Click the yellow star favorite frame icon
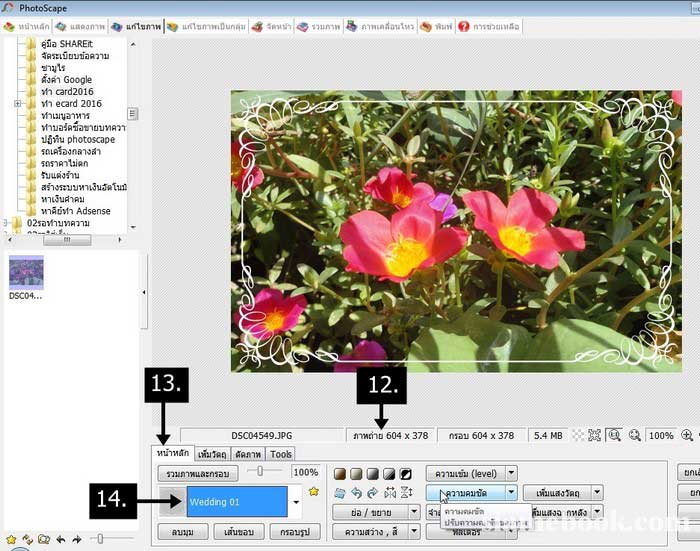 pos(314,492)
